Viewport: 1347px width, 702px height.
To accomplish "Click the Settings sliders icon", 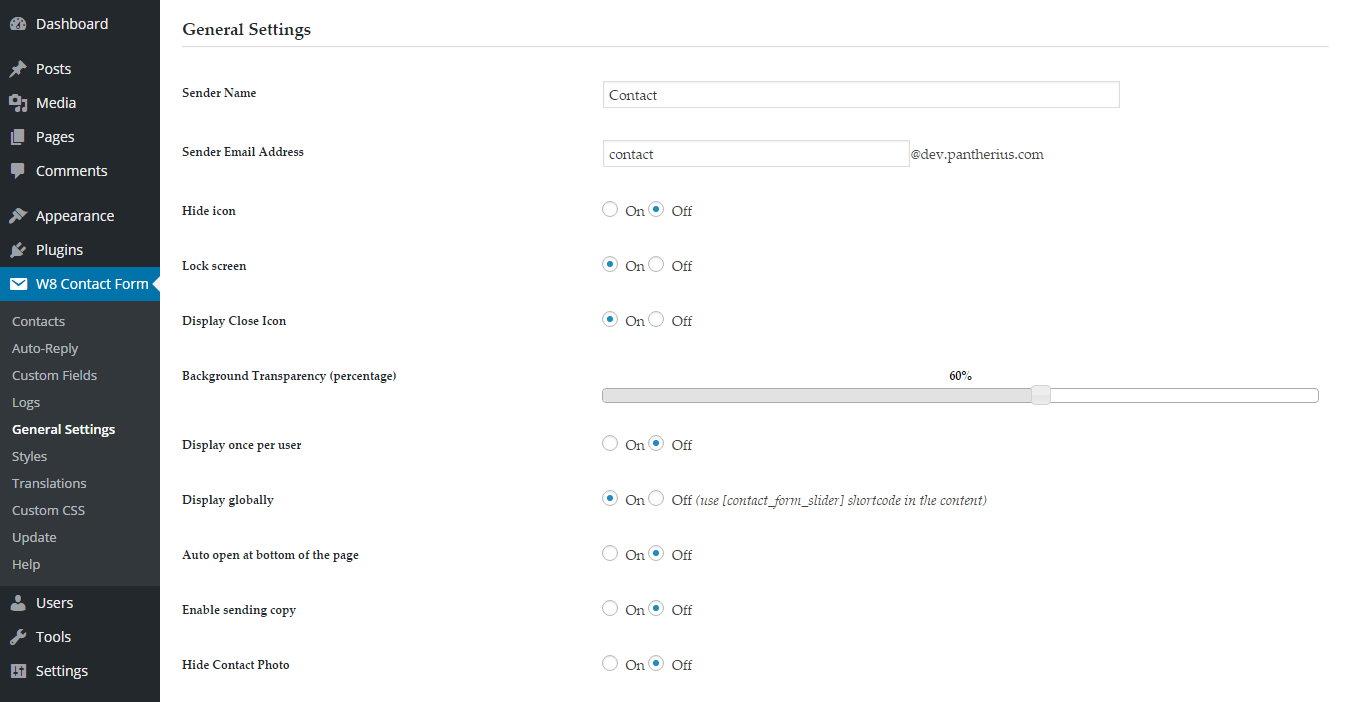I will pyautogui.click(x=18, y=671).
